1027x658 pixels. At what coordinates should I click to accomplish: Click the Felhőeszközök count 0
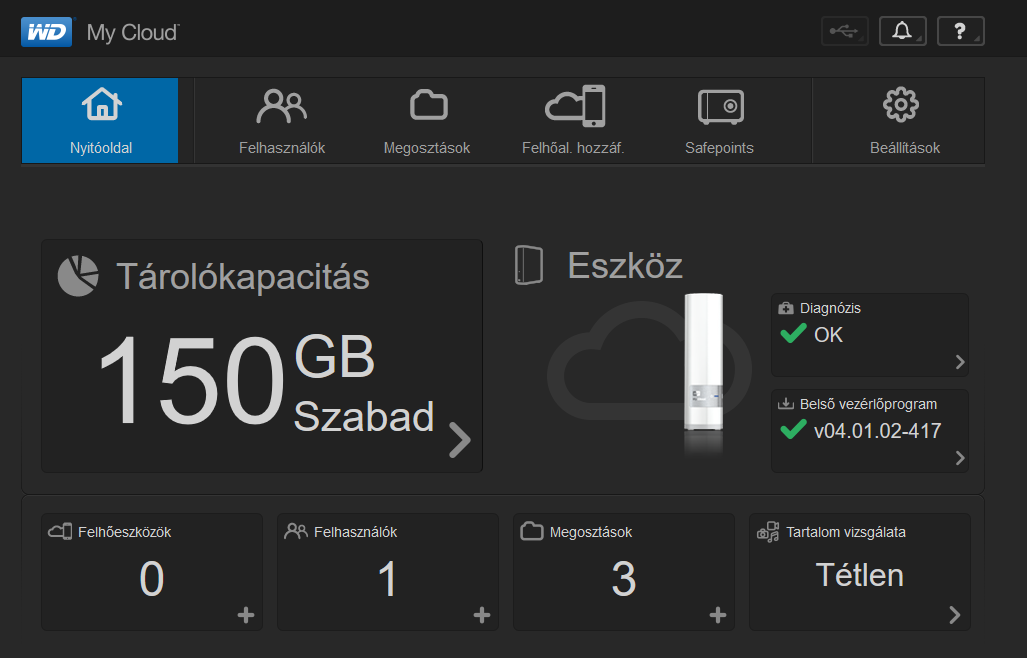(151, 579)
